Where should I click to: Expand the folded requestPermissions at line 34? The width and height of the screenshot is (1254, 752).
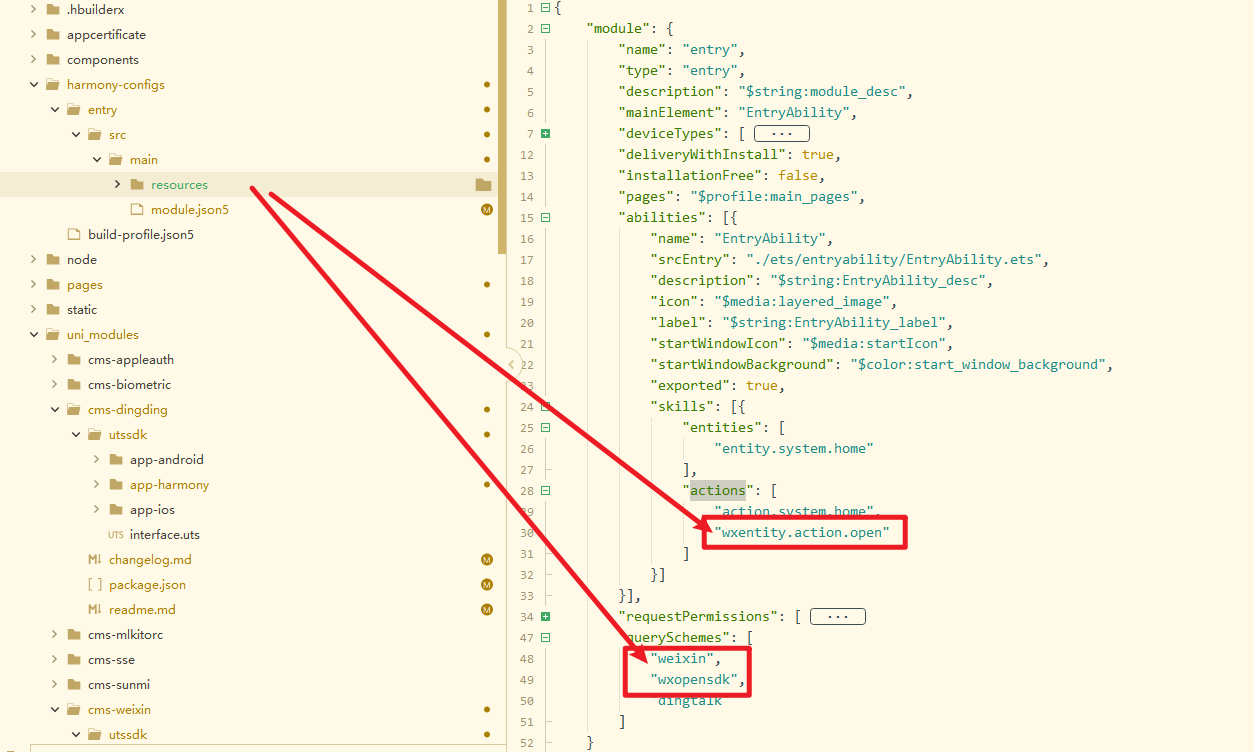(545, 616)
